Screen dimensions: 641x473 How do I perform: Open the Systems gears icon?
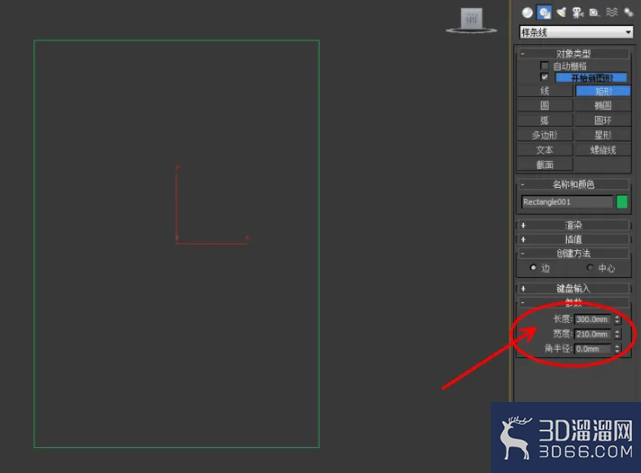[x=628, y=13]
